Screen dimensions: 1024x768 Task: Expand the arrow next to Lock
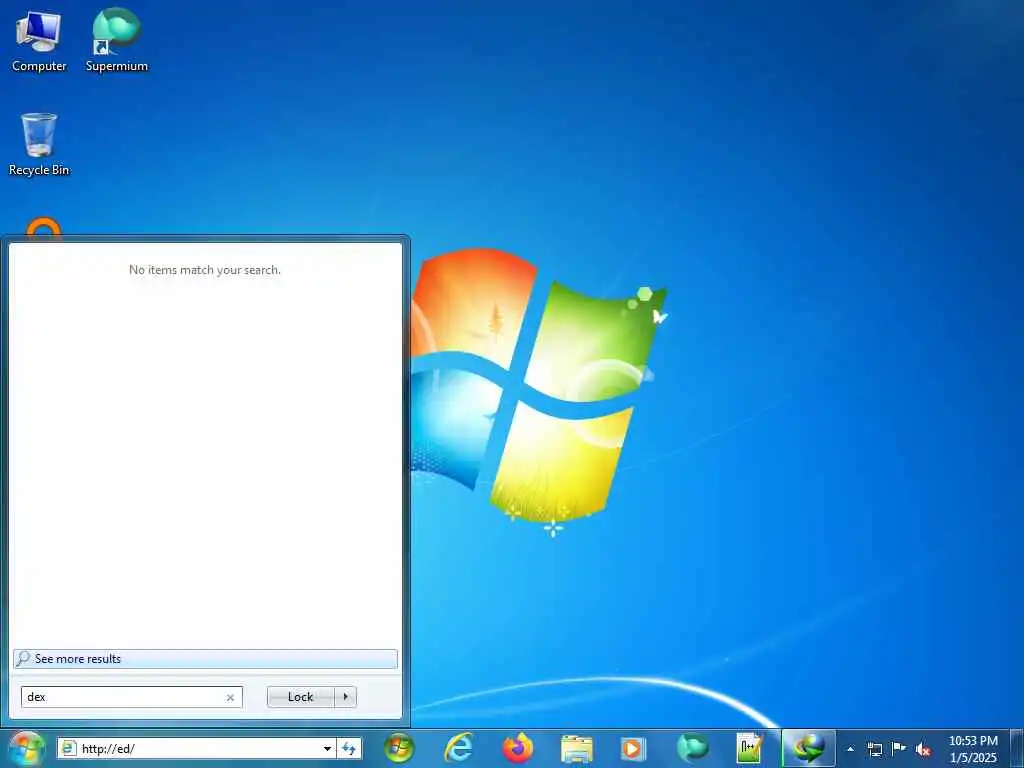(345, 697)
